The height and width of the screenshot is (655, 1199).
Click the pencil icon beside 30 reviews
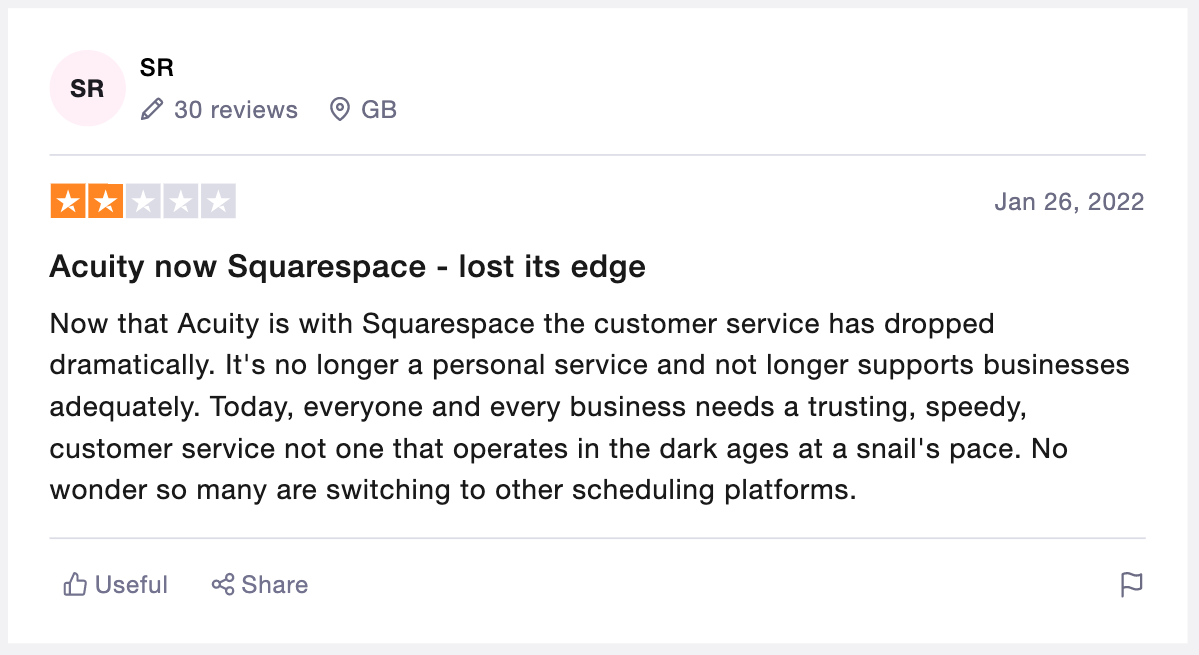152,109
